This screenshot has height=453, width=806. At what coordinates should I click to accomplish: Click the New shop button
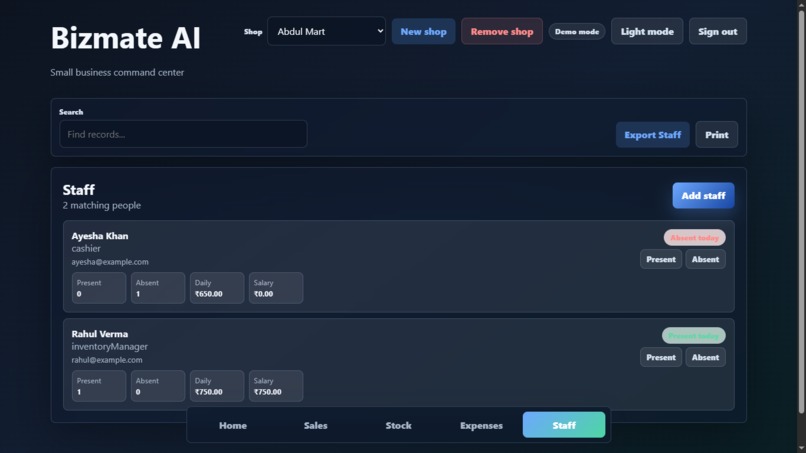click(424, 31)
